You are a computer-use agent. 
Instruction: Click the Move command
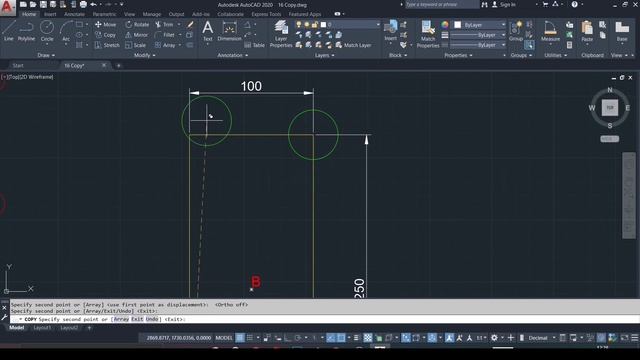(105, 24)
